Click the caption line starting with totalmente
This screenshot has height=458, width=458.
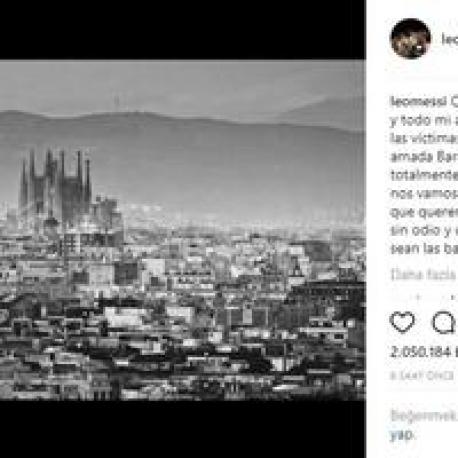(x=424, y=175)
